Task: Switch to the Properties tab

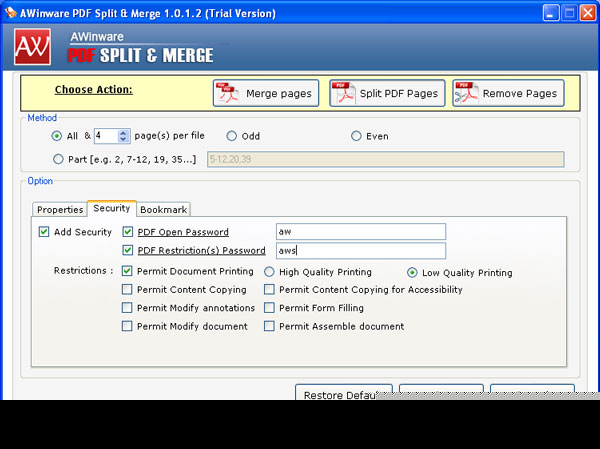Action: (x=60, y=209)
